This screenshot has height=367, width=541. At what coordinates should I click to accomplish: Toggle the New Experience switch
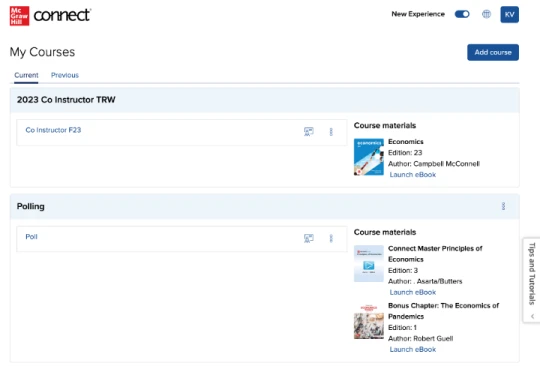(x=462, y=14)
